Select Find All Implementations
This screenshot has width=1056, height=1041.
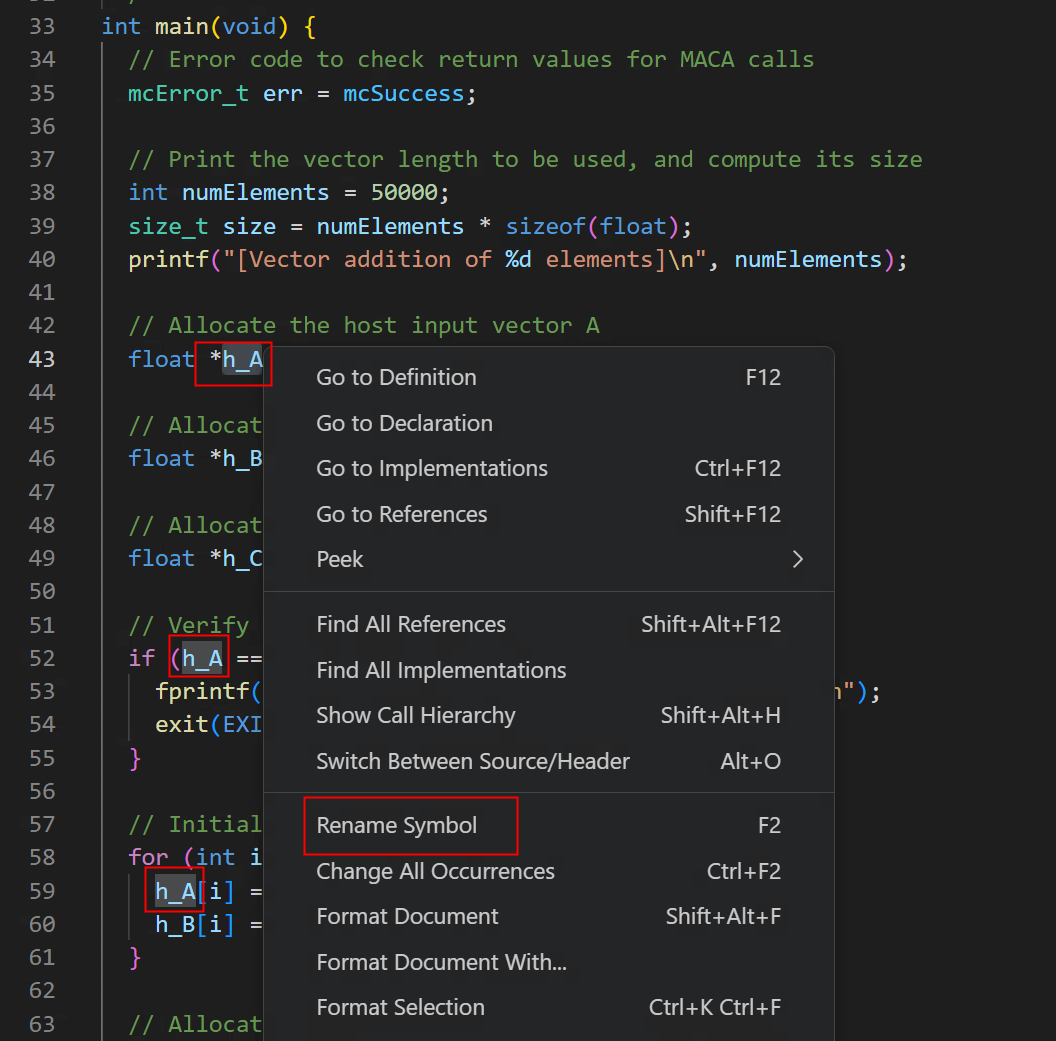(x=441, y=670)
